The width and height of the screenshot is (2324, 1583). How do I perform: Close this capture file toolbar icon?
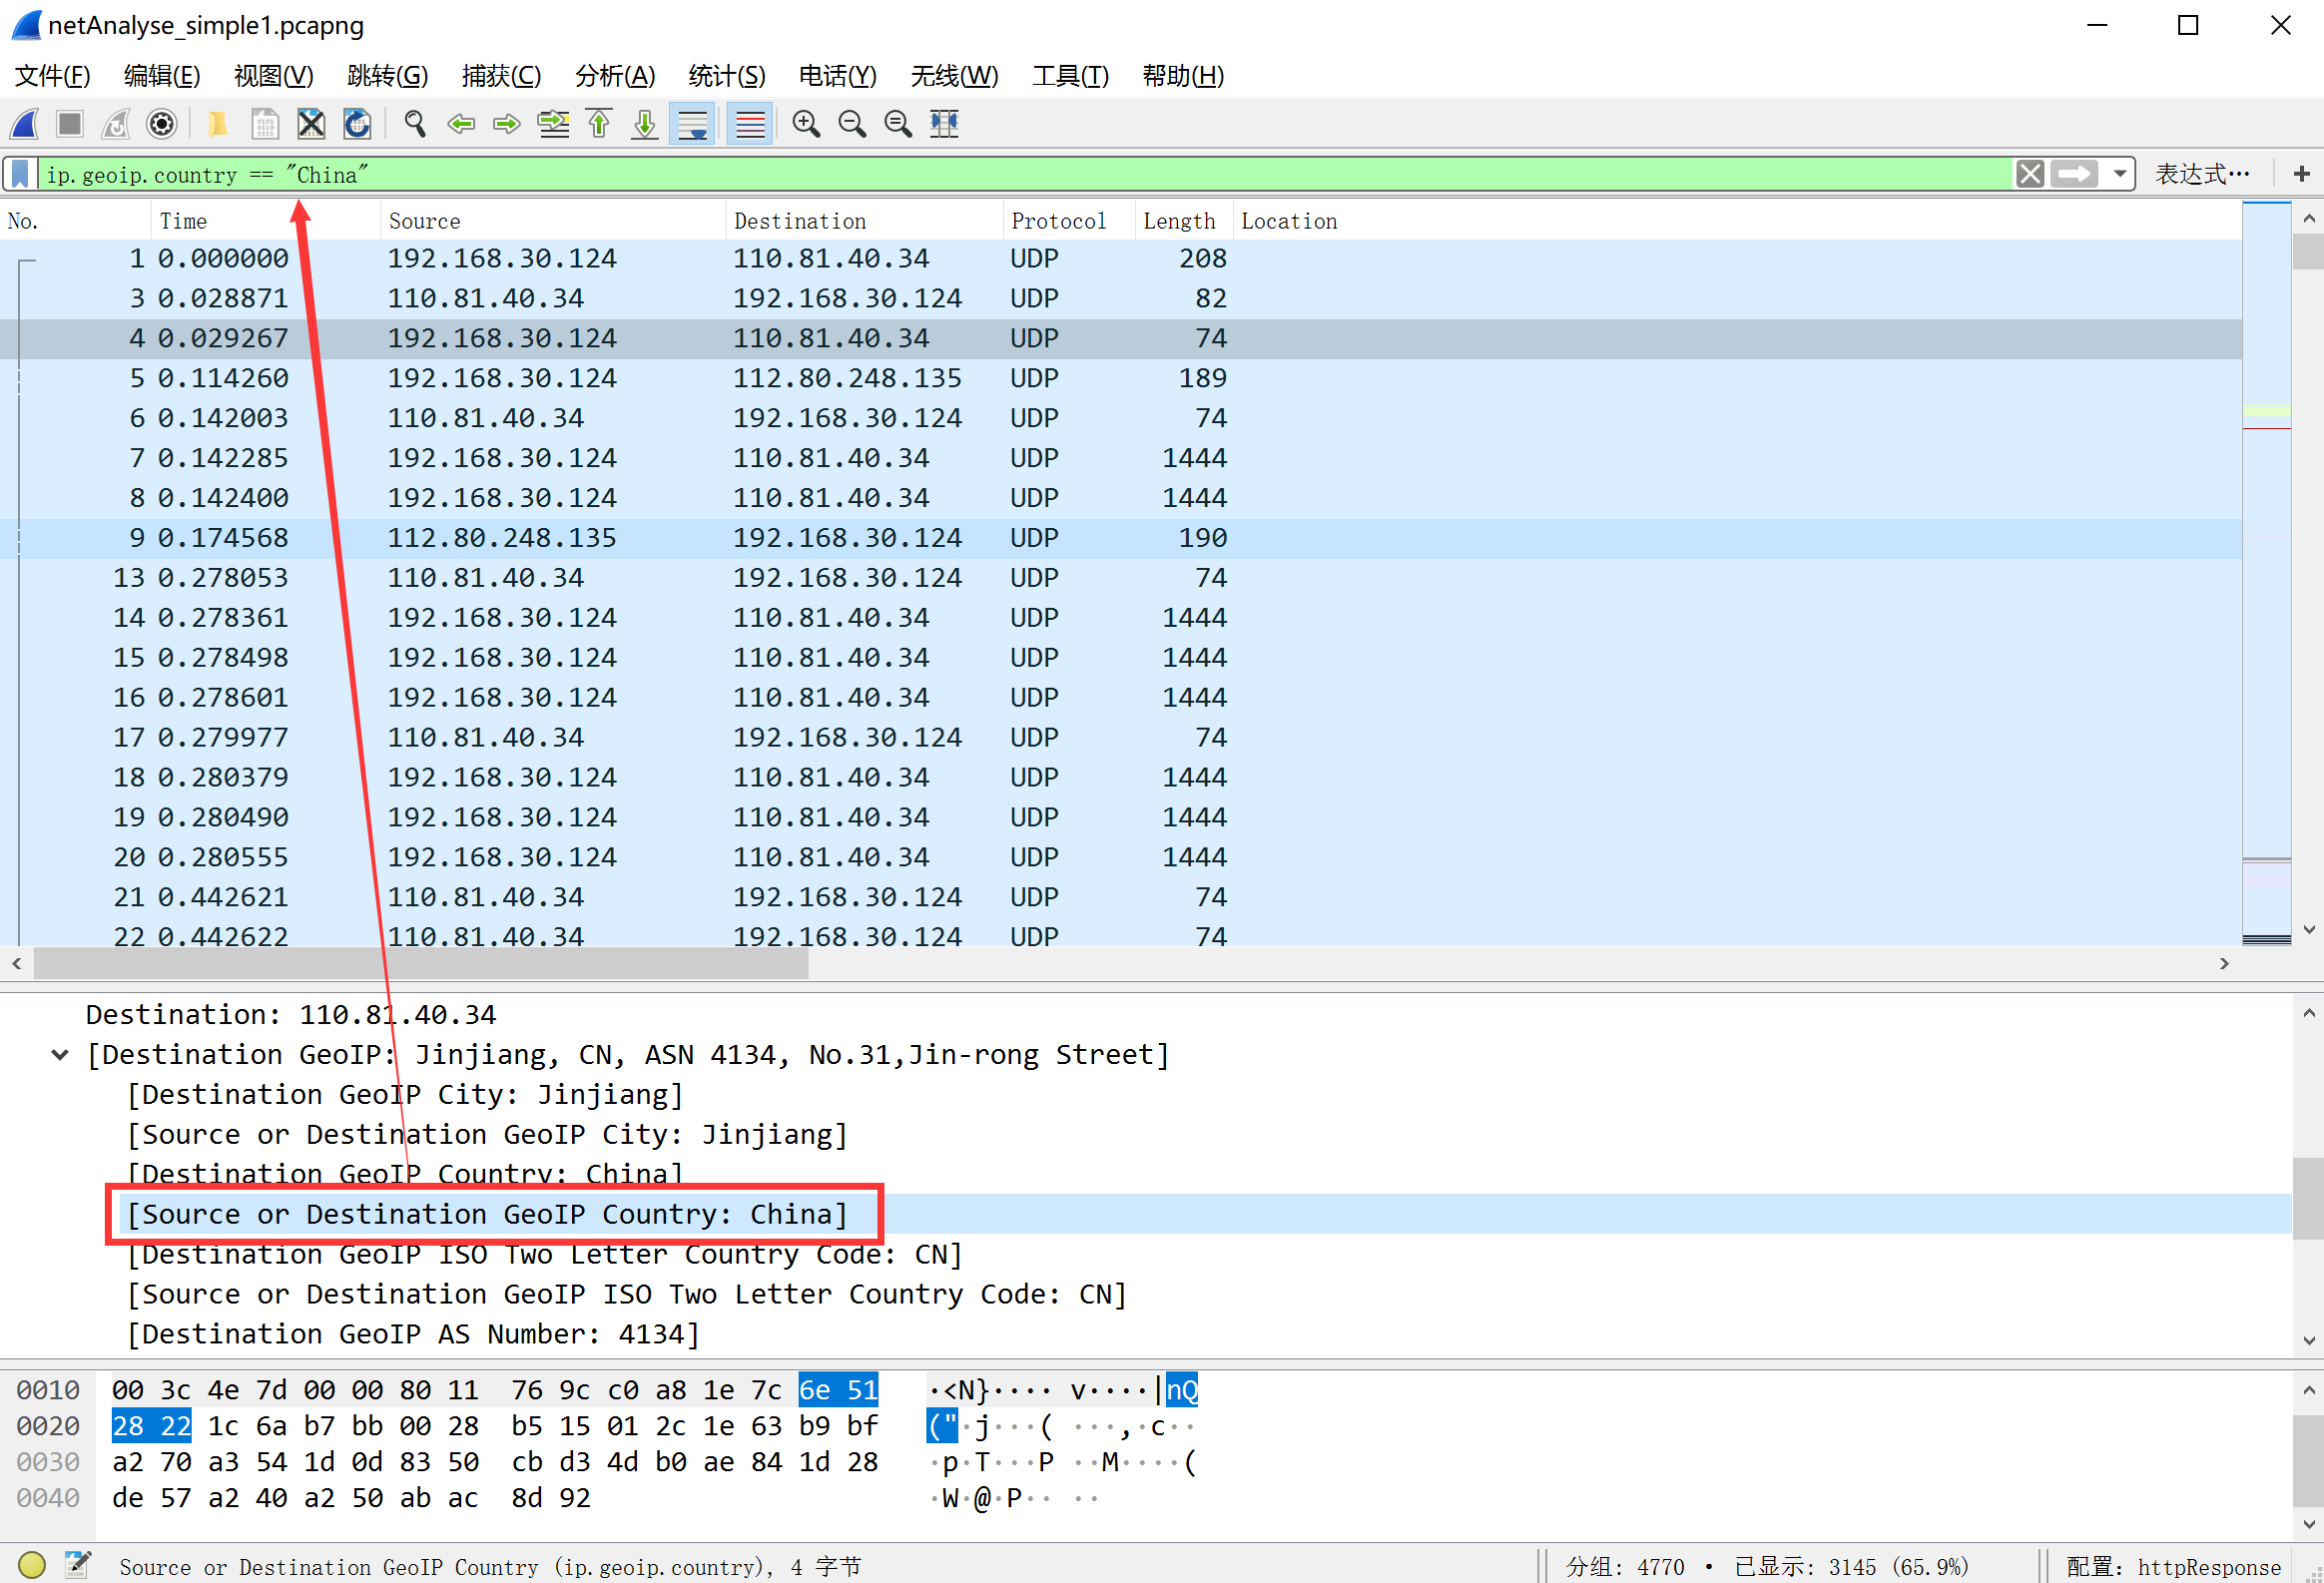pos(311,124)
